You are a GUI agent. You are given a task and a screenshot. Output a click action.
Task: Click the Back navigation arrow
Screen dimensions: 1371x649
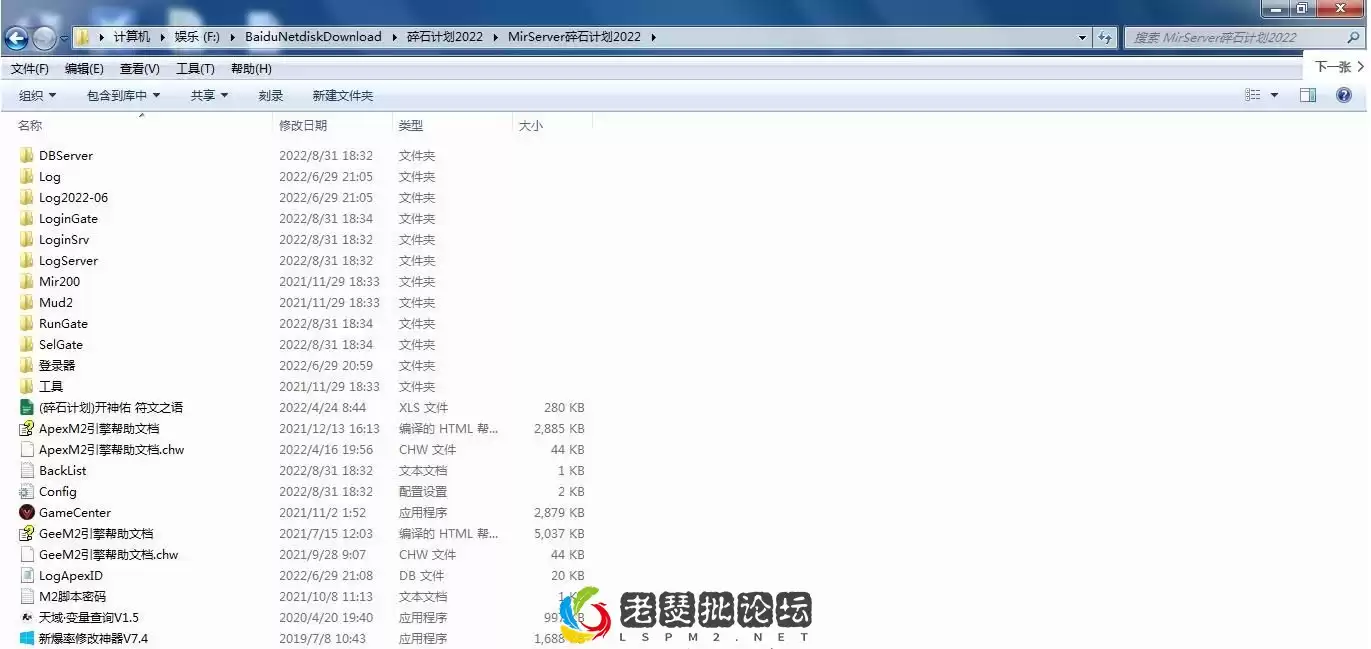16,37
